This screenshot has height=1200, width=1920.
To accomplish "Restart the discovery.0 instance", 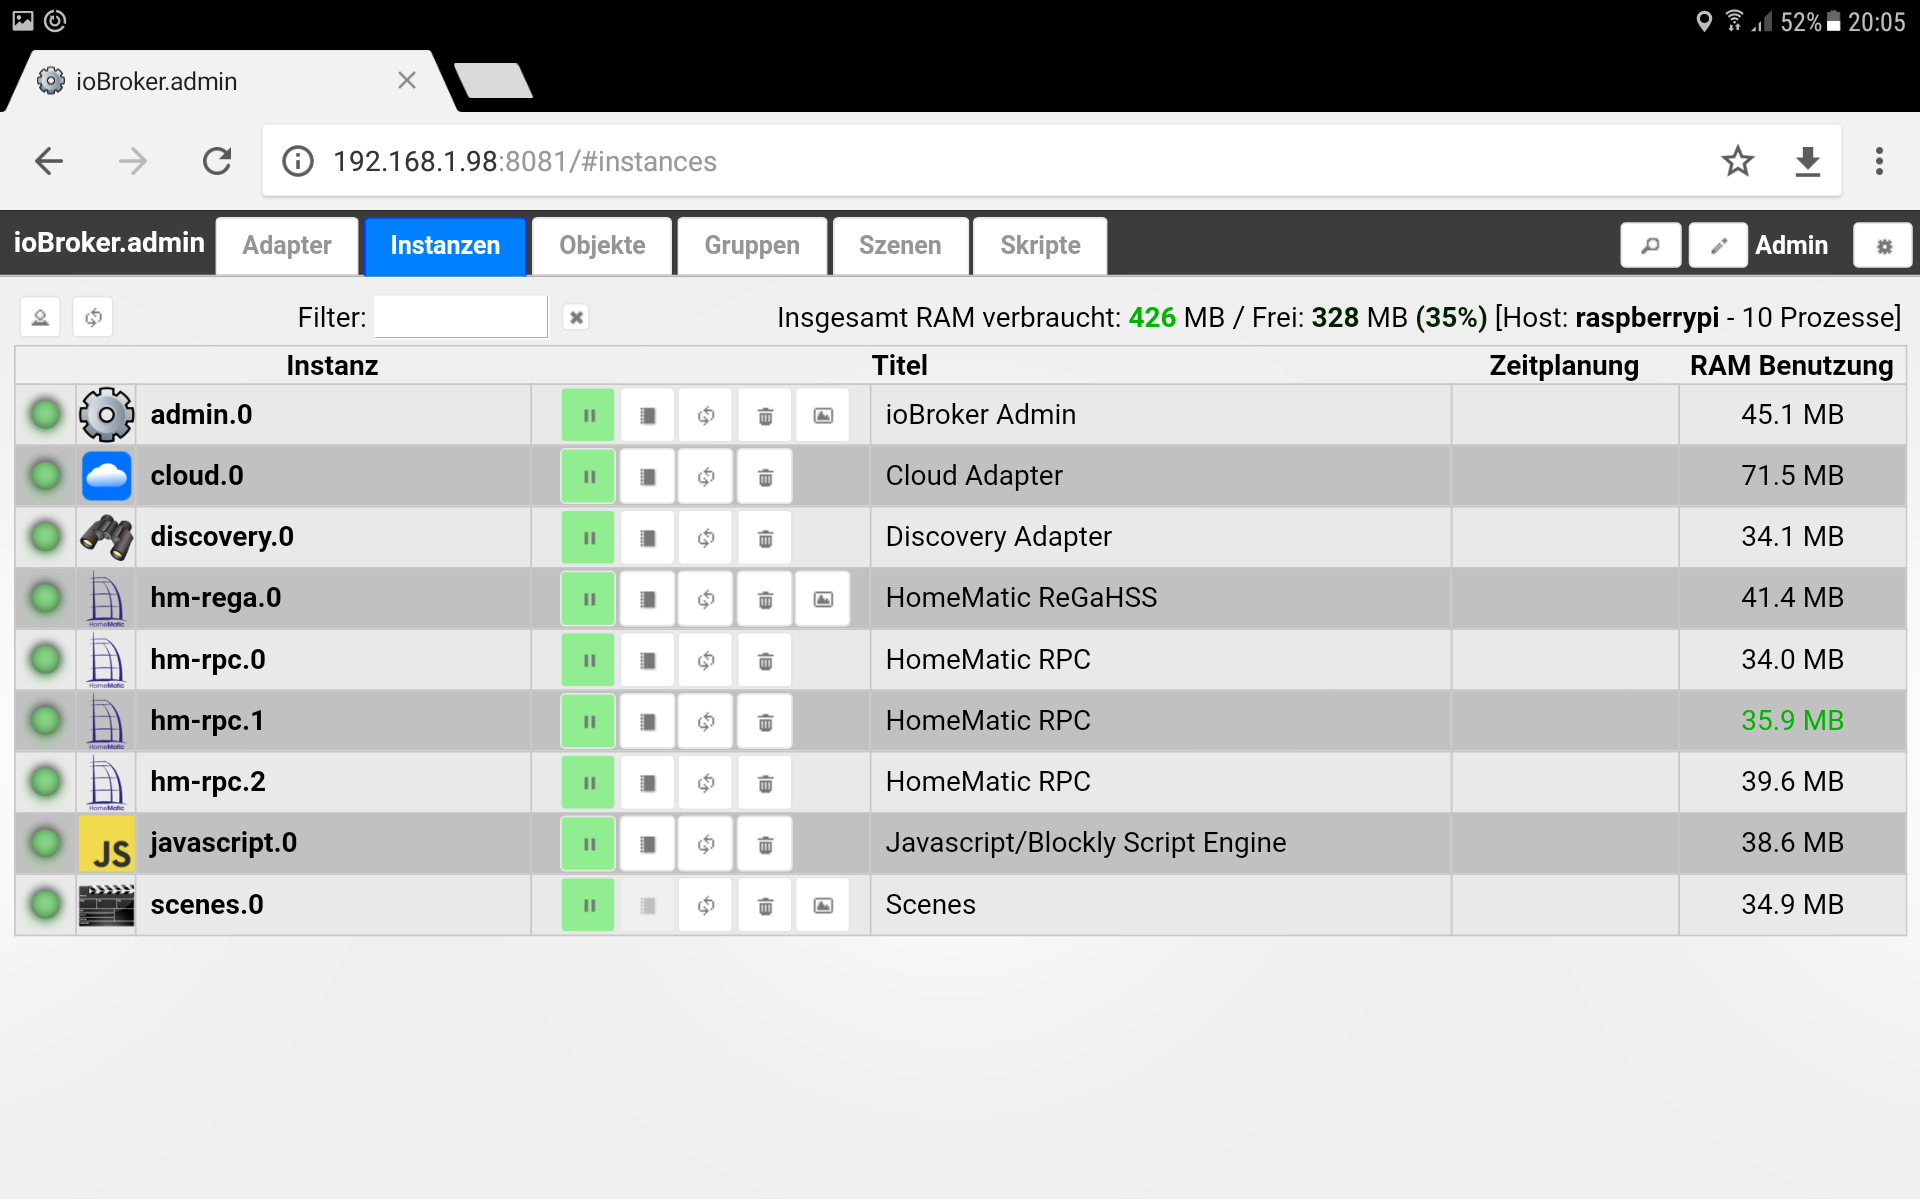I will tap(706, 538).
